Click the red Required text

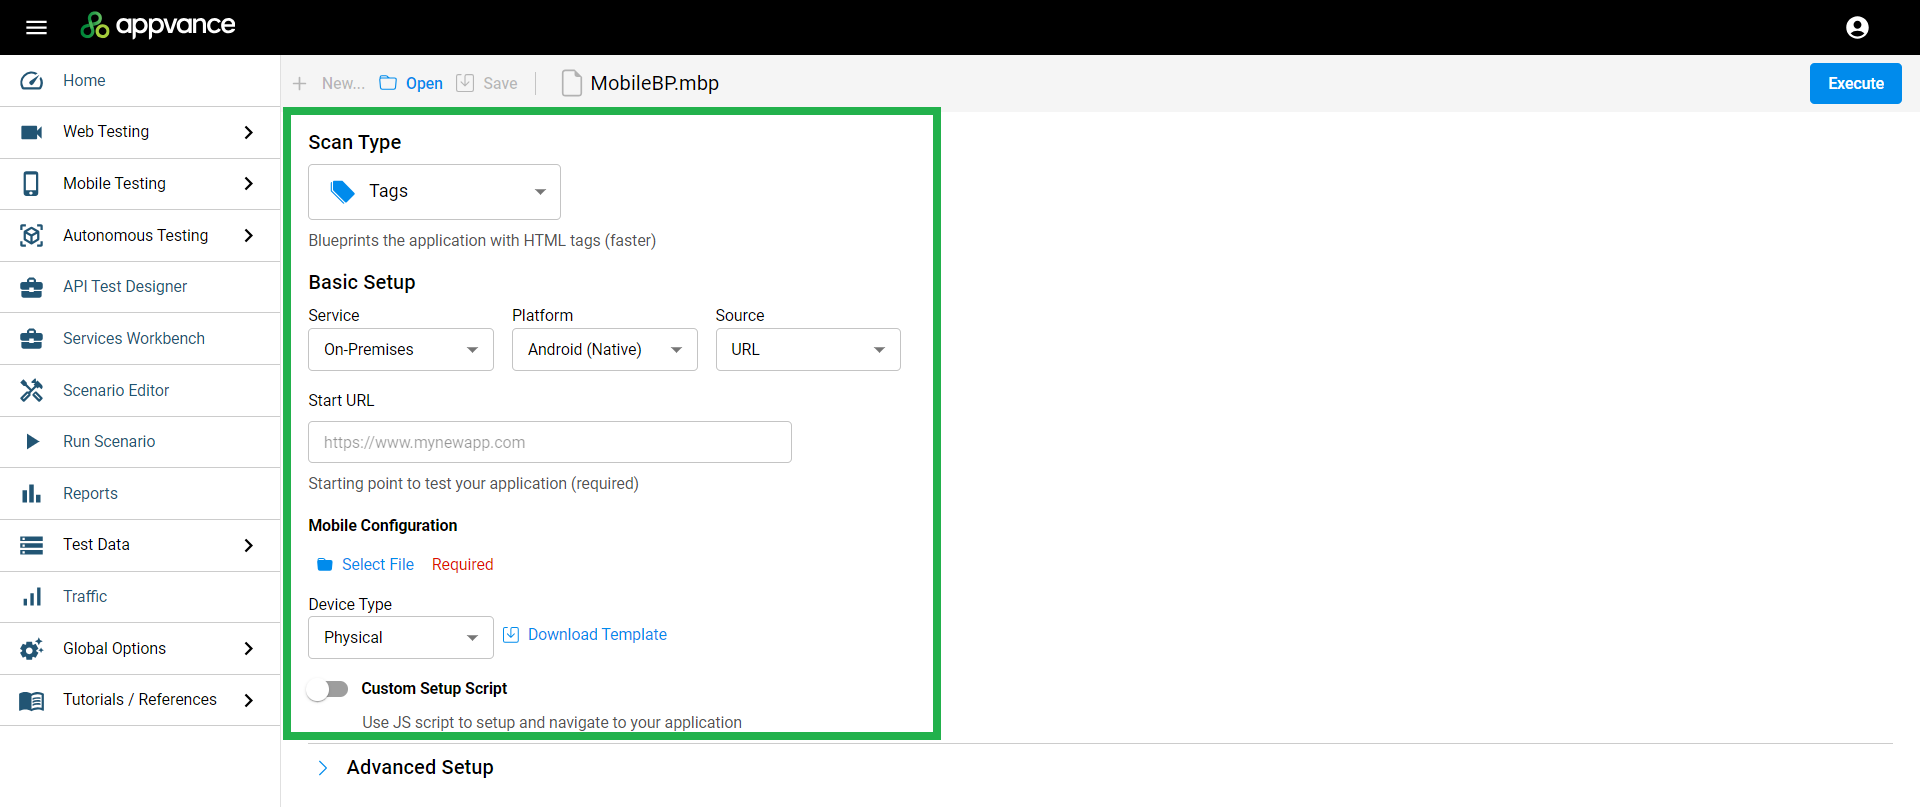(462, 565)
